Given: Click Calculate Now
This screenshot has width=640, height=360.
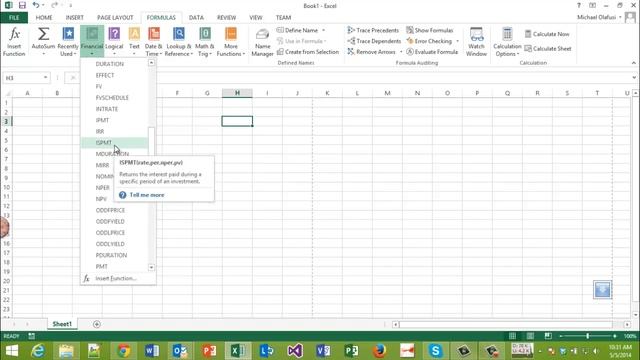Looking at the screenshot, I should pos(547,34).
